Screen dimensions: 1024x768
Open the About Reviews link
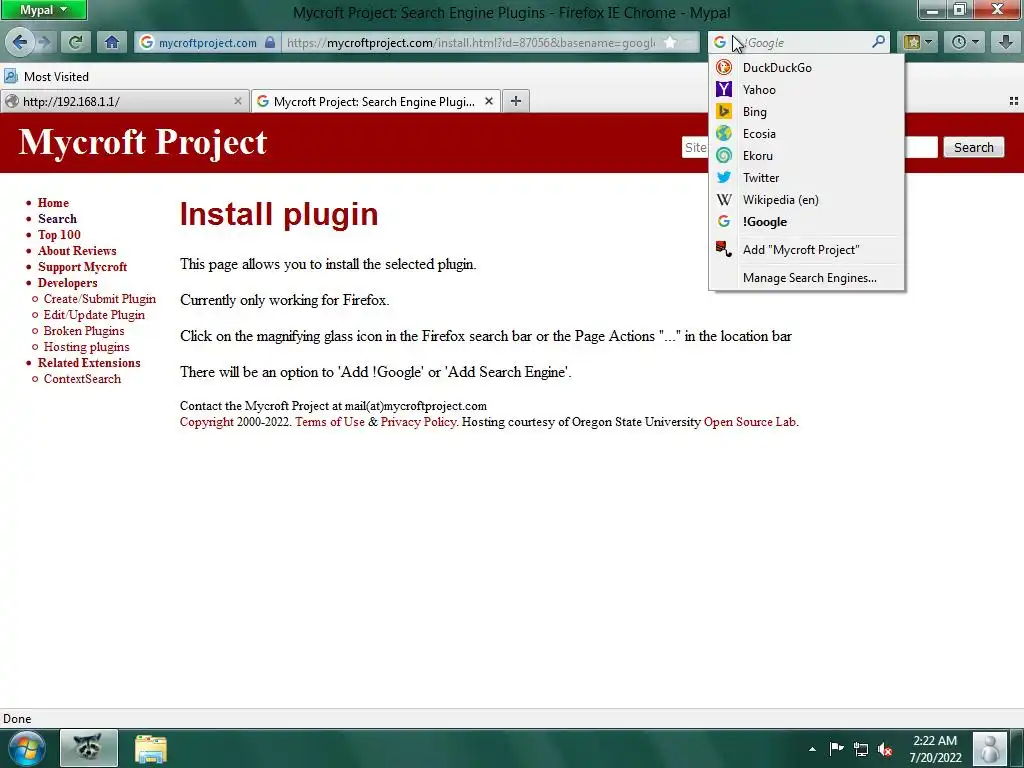pos(77,251)
